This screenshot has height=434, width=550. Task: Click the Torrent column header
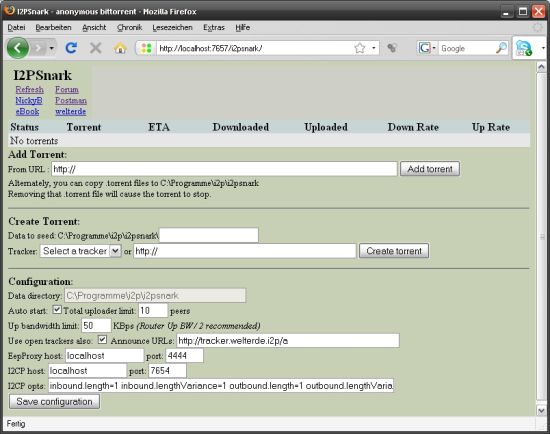84,127
